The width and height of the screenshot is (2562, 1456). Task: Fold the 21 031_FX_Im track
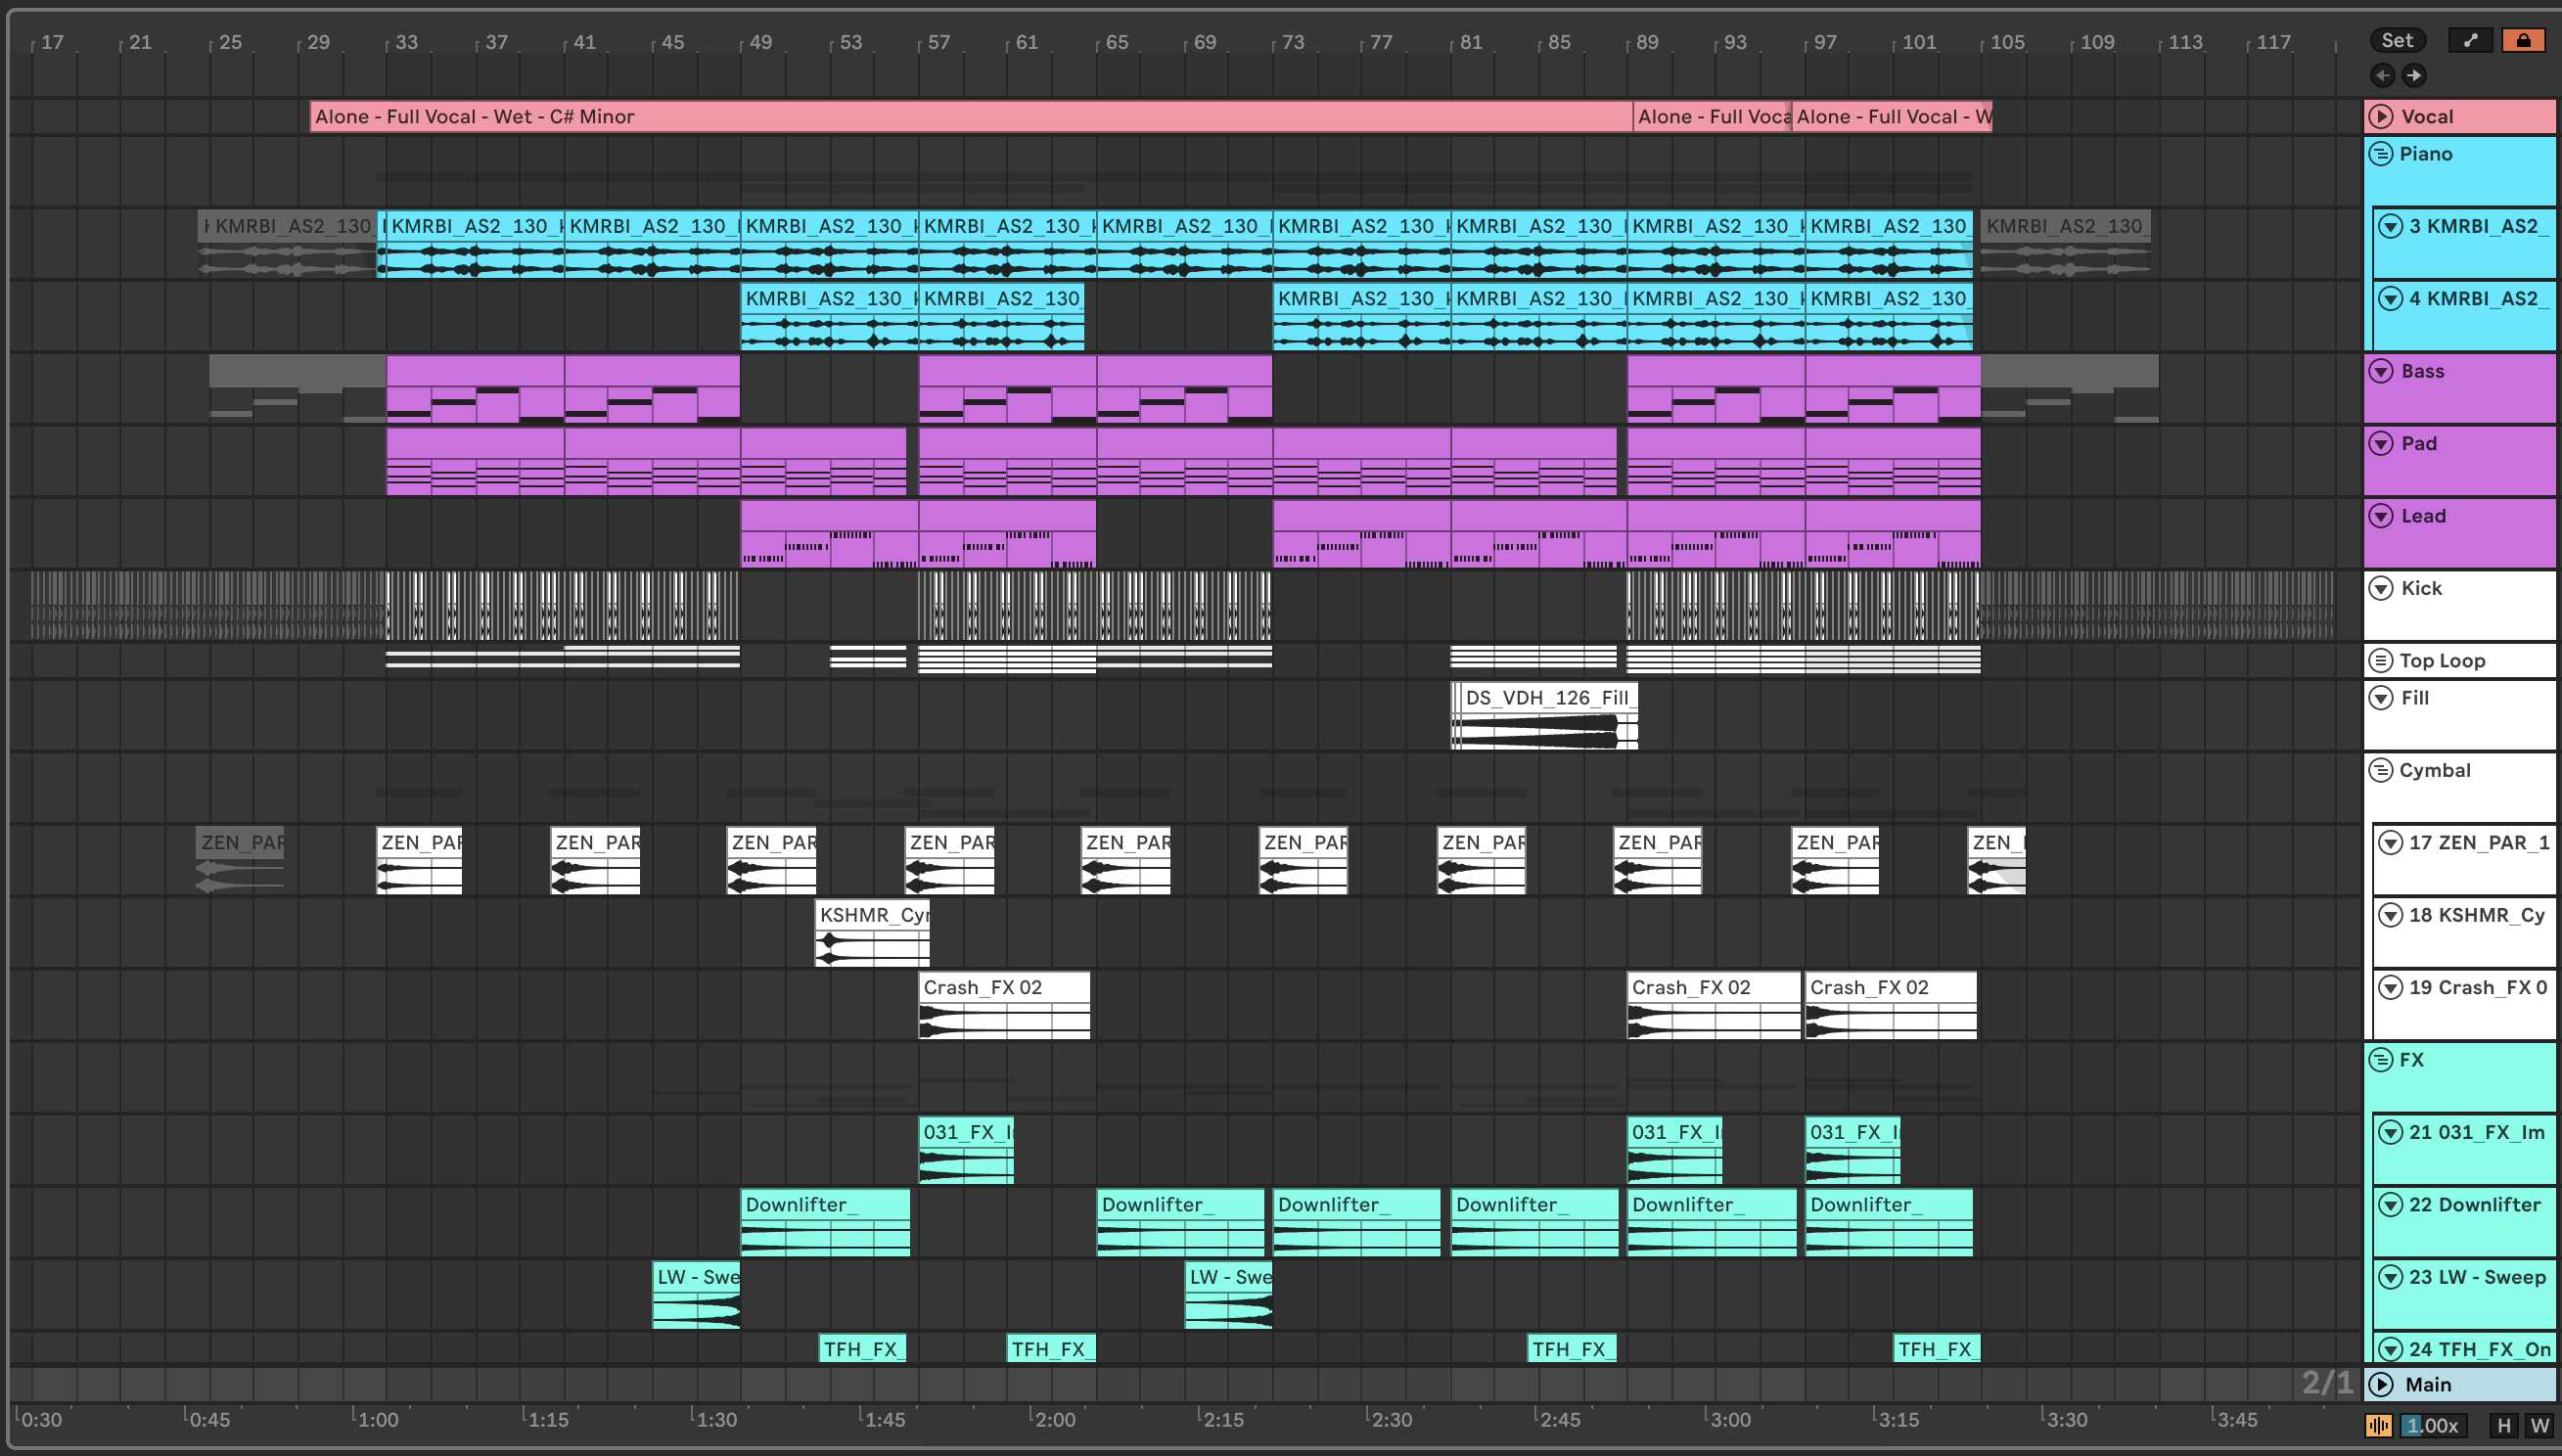(2390, 1132)
